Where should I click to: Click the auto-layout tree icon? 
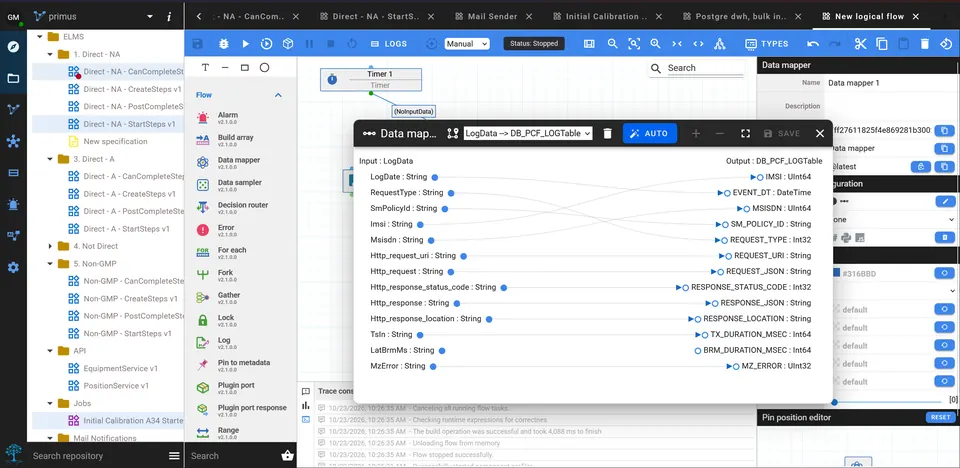click(719, 44)
